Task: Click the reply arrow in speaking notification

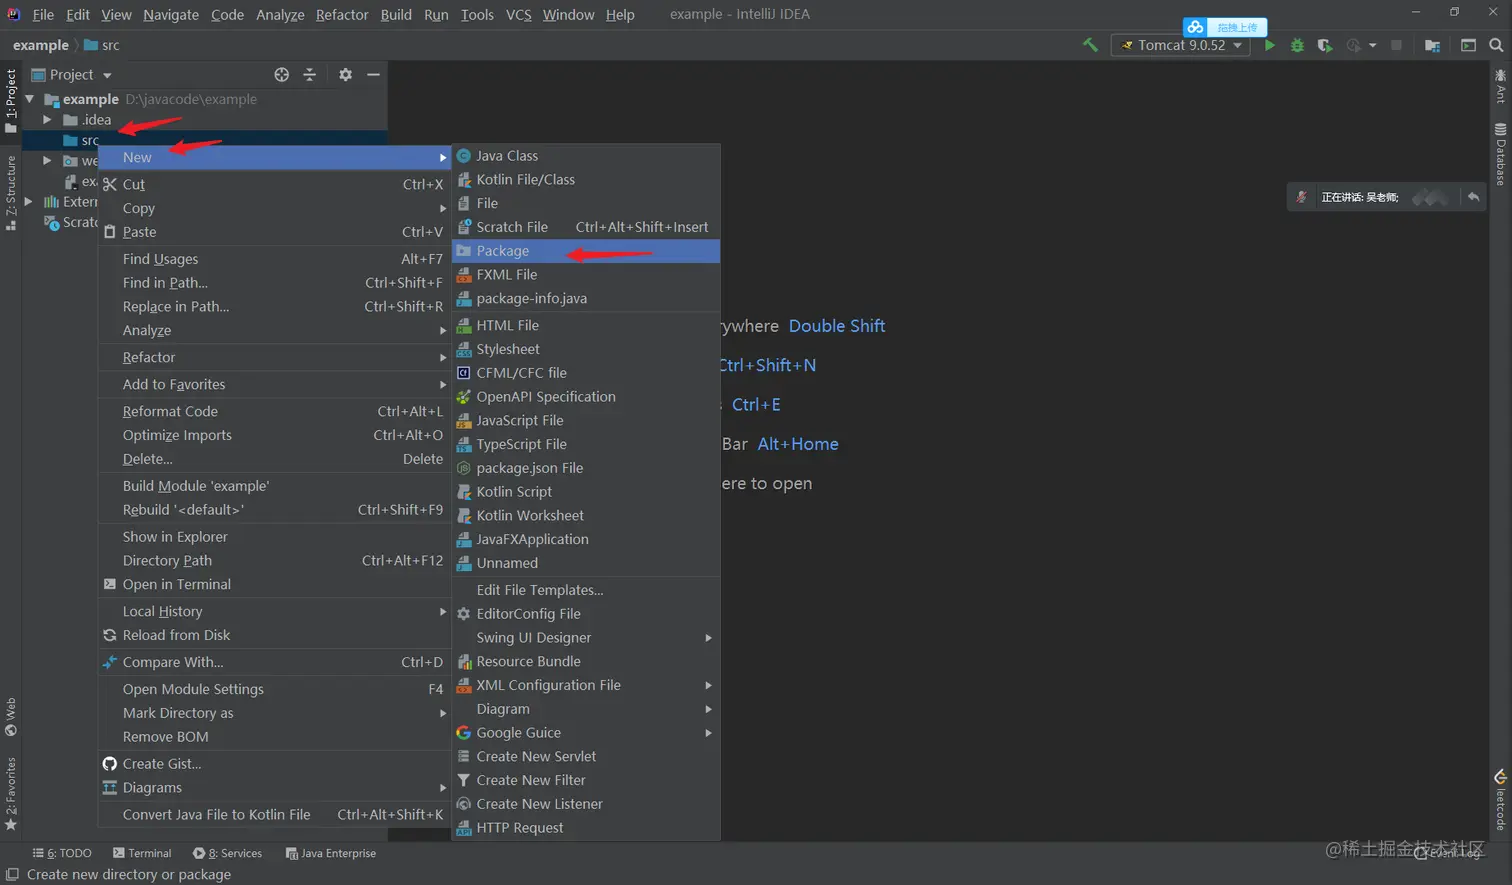Action: 1473,197
